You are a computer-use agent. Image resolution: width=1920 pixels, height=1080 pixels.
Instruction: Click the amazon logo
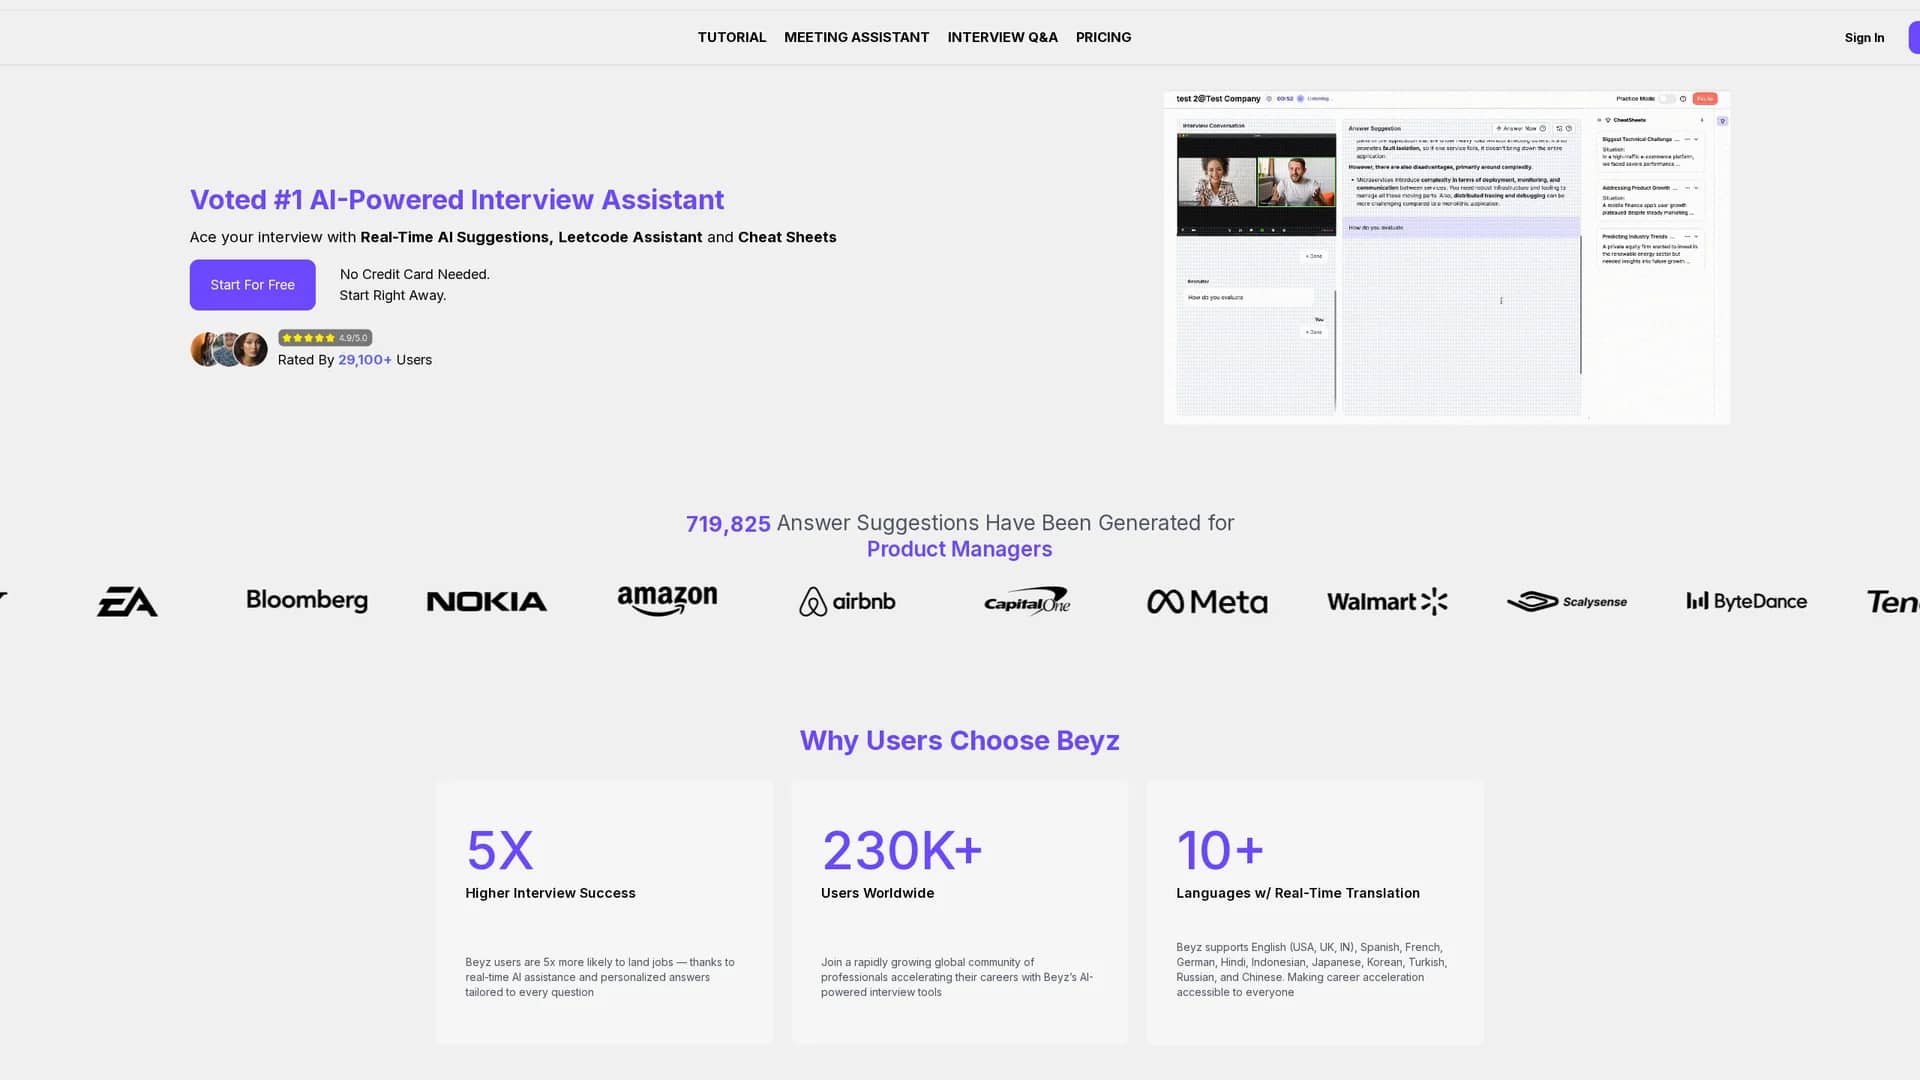667,601
